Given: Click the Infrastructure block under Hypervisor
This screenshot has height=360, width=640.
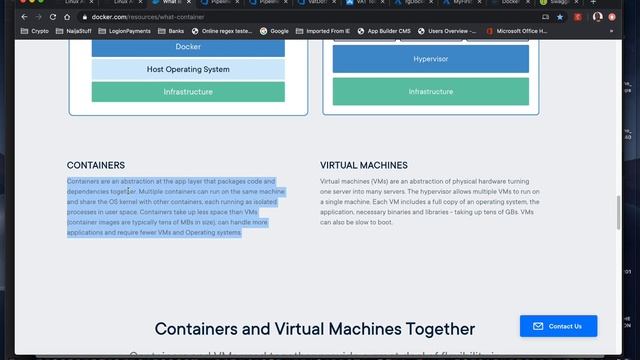Looking at the screenshot, I should (431, 92).
